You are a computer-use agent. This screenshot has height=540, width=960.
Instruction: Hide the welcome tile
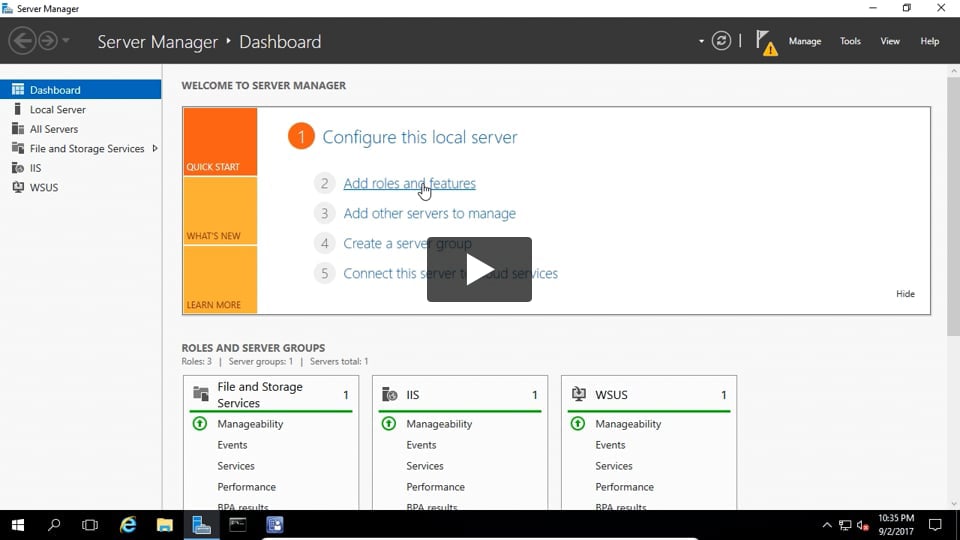905,294
